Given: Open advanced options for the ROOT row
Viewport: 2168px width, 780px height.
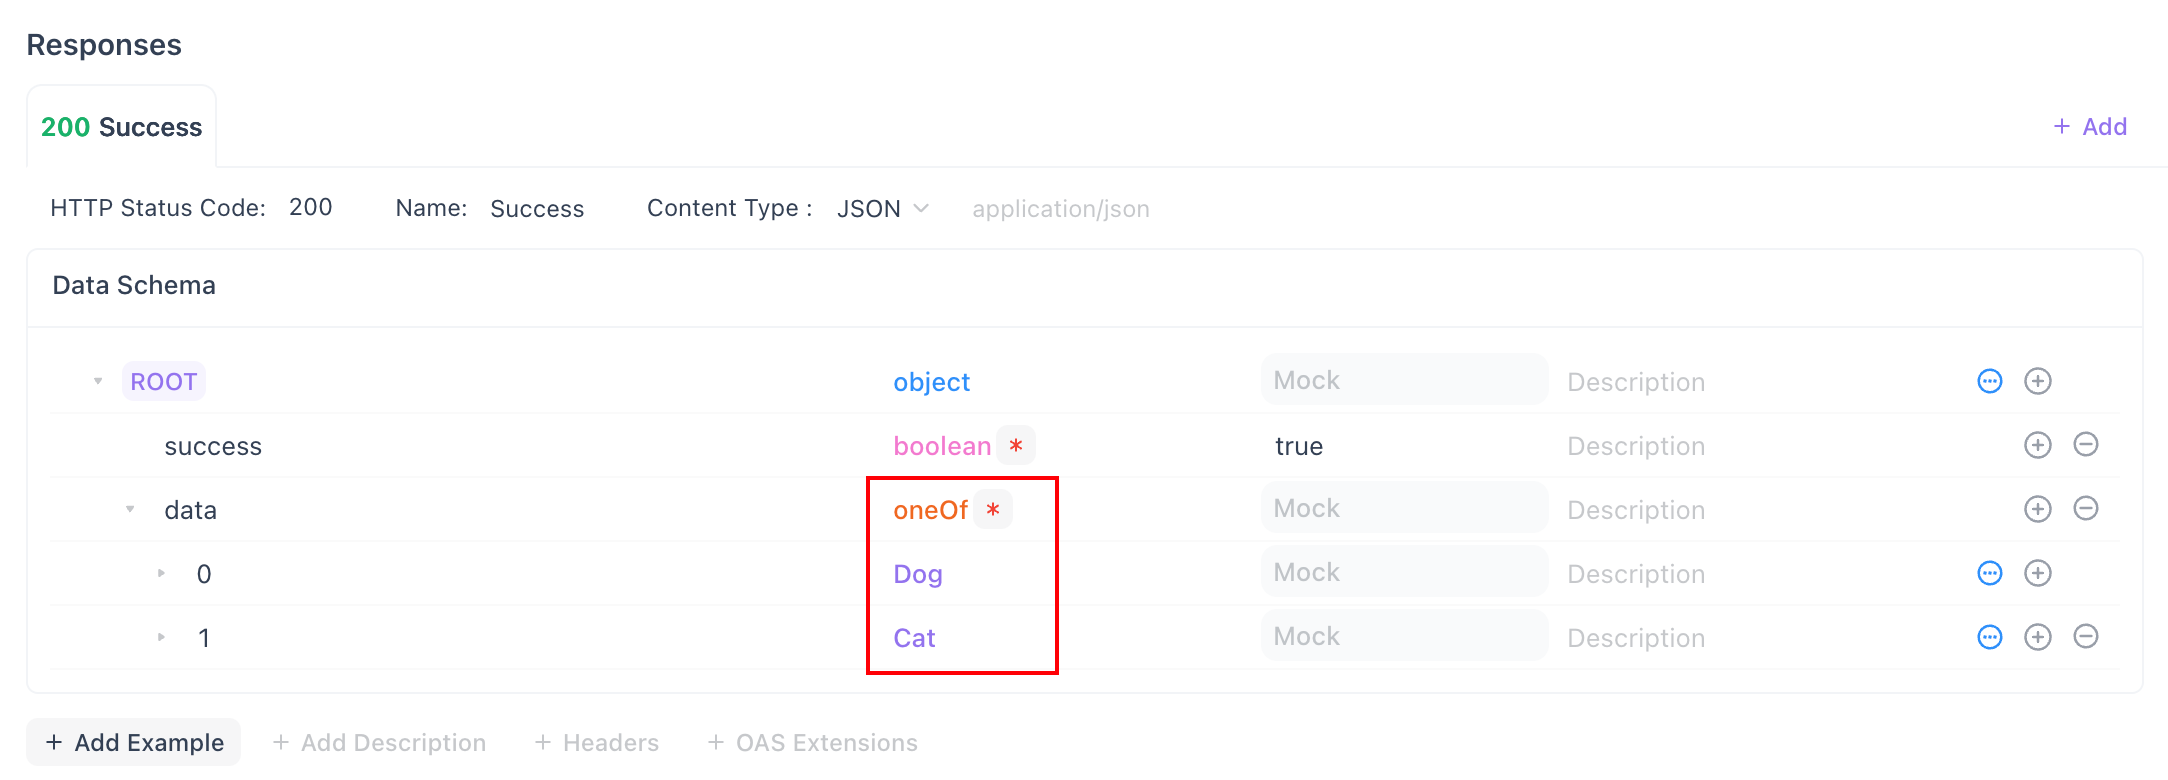Looking at the screenshot, I should pyautogui.click(x=1990, y=381).
